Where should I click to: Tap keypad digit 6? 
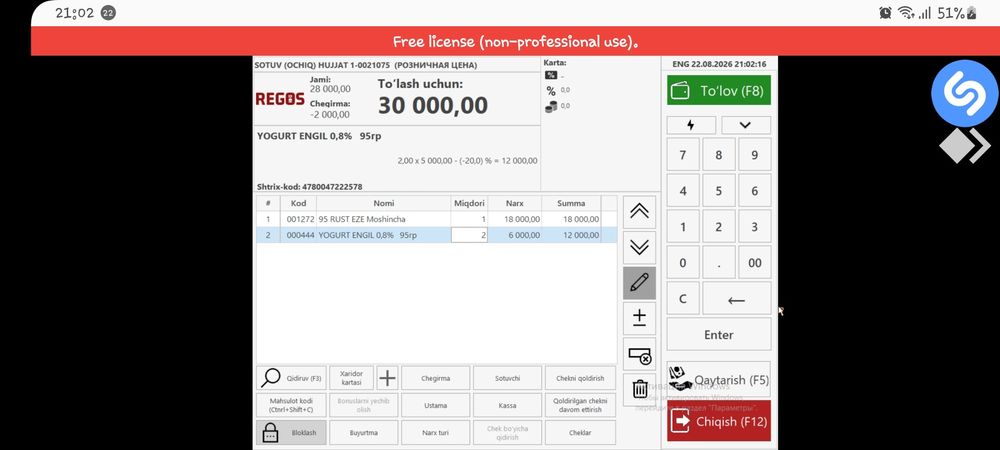click(x=754, y=191)
